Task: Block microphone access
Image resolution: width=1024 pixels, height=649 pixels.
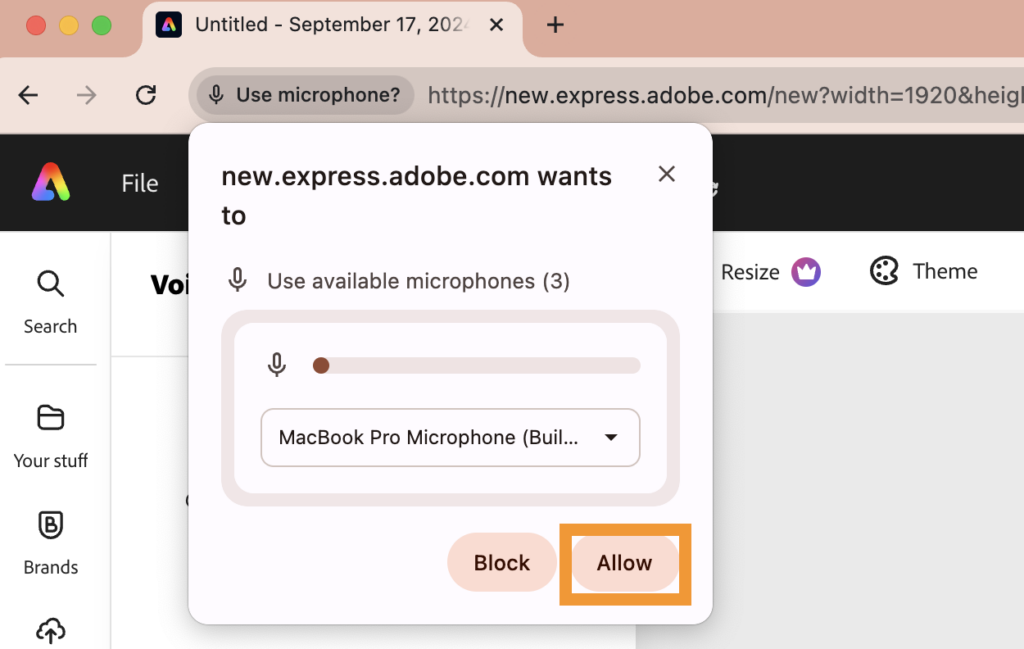Action: 501,563
